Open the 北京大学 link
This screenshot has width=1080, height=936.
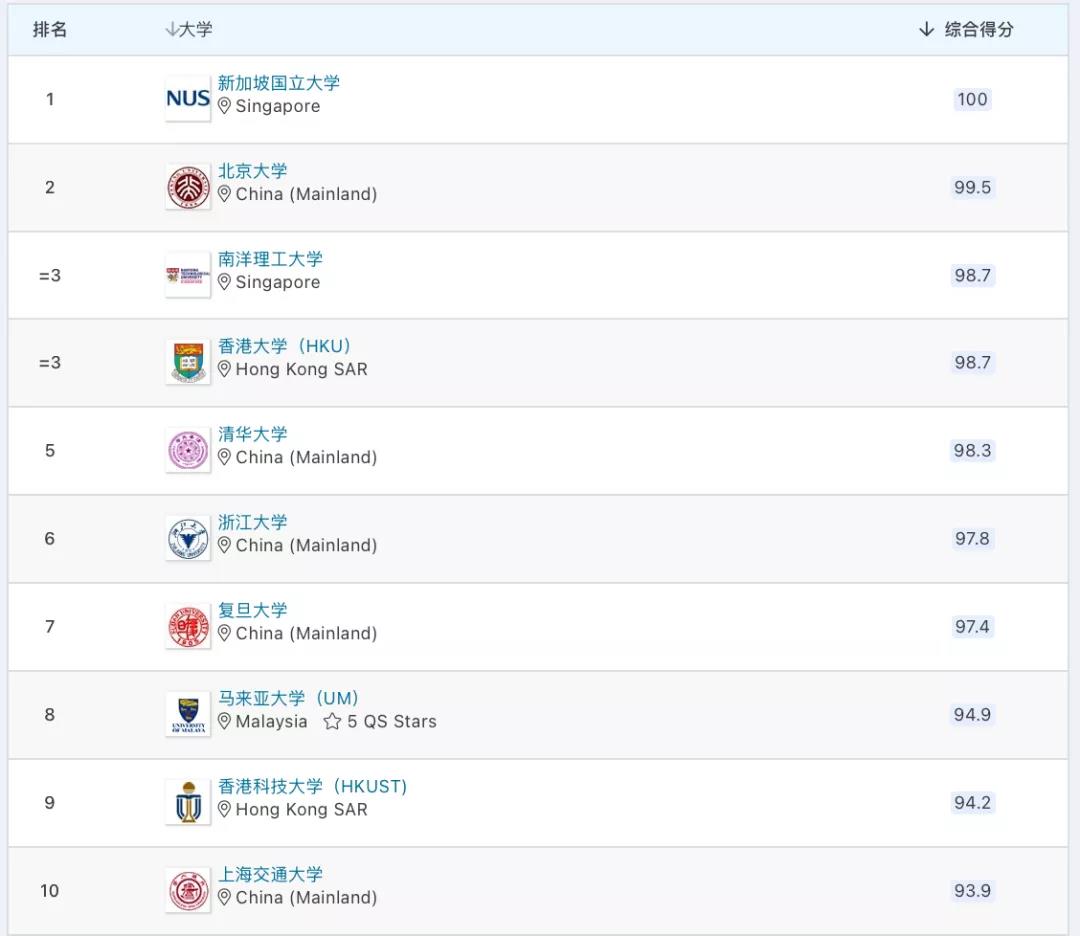(251, 171)
